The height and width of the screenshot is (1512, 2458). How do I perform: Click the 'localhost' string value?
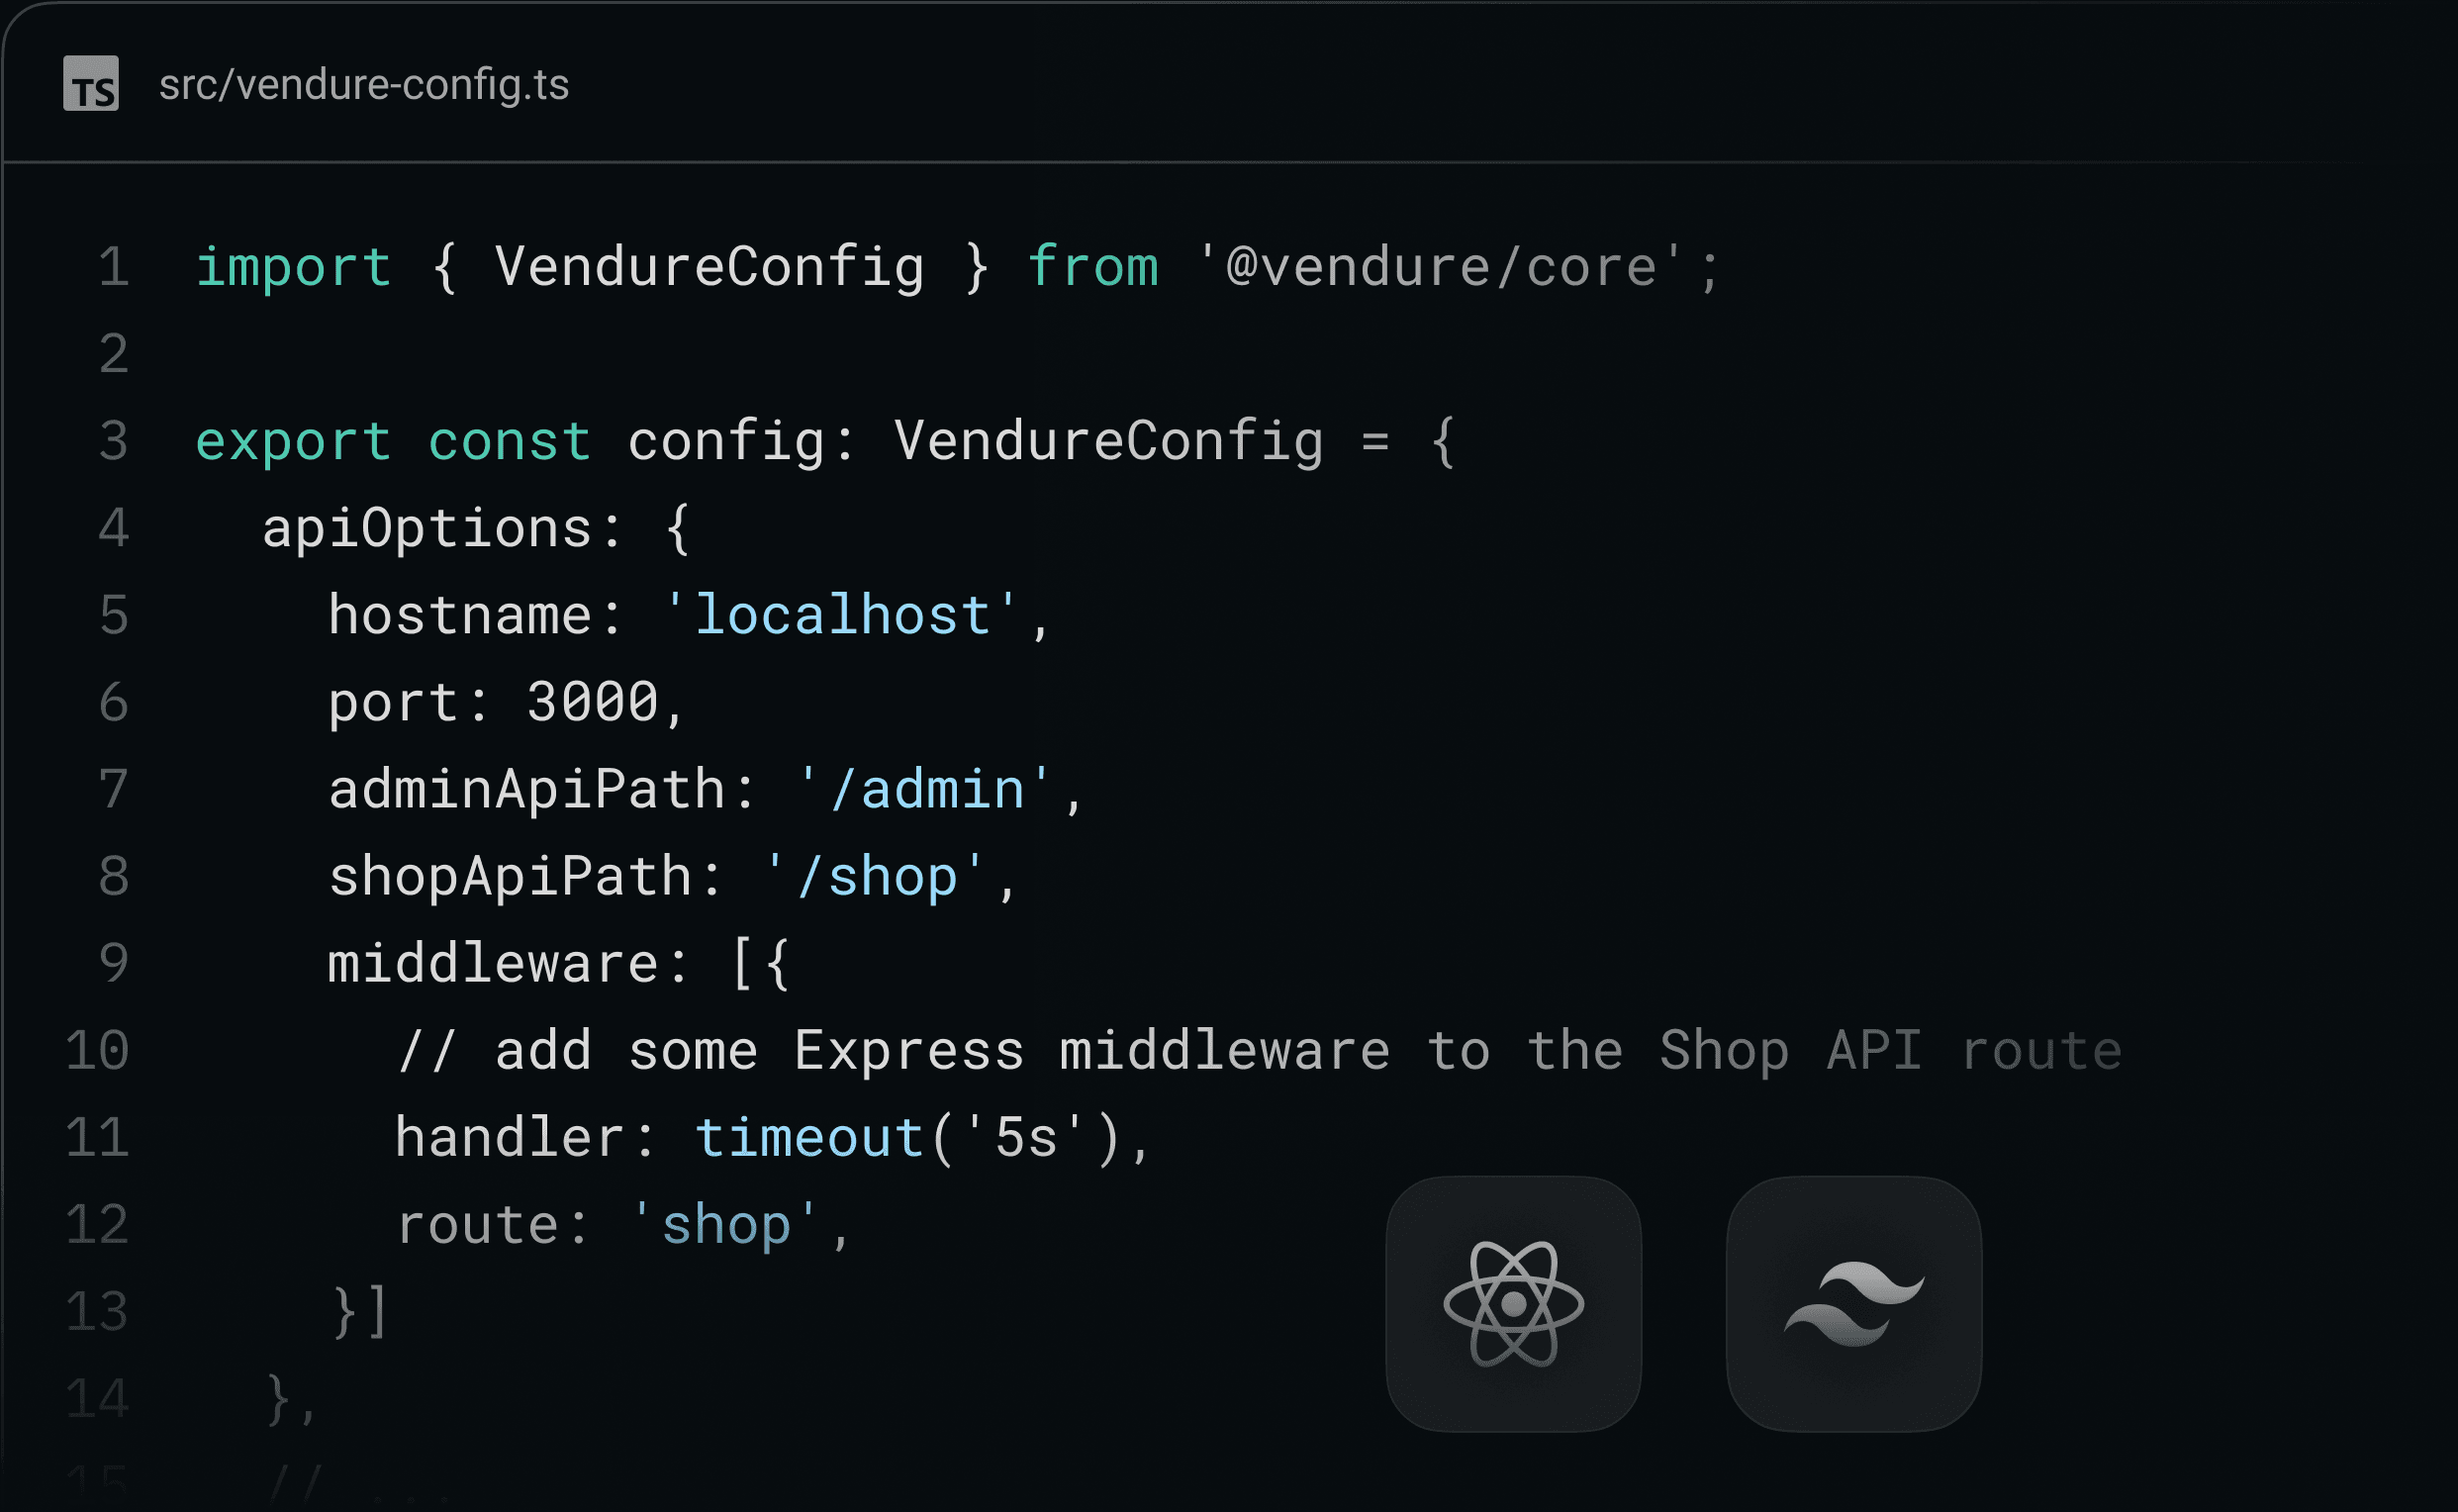click(x=842, y=615)
